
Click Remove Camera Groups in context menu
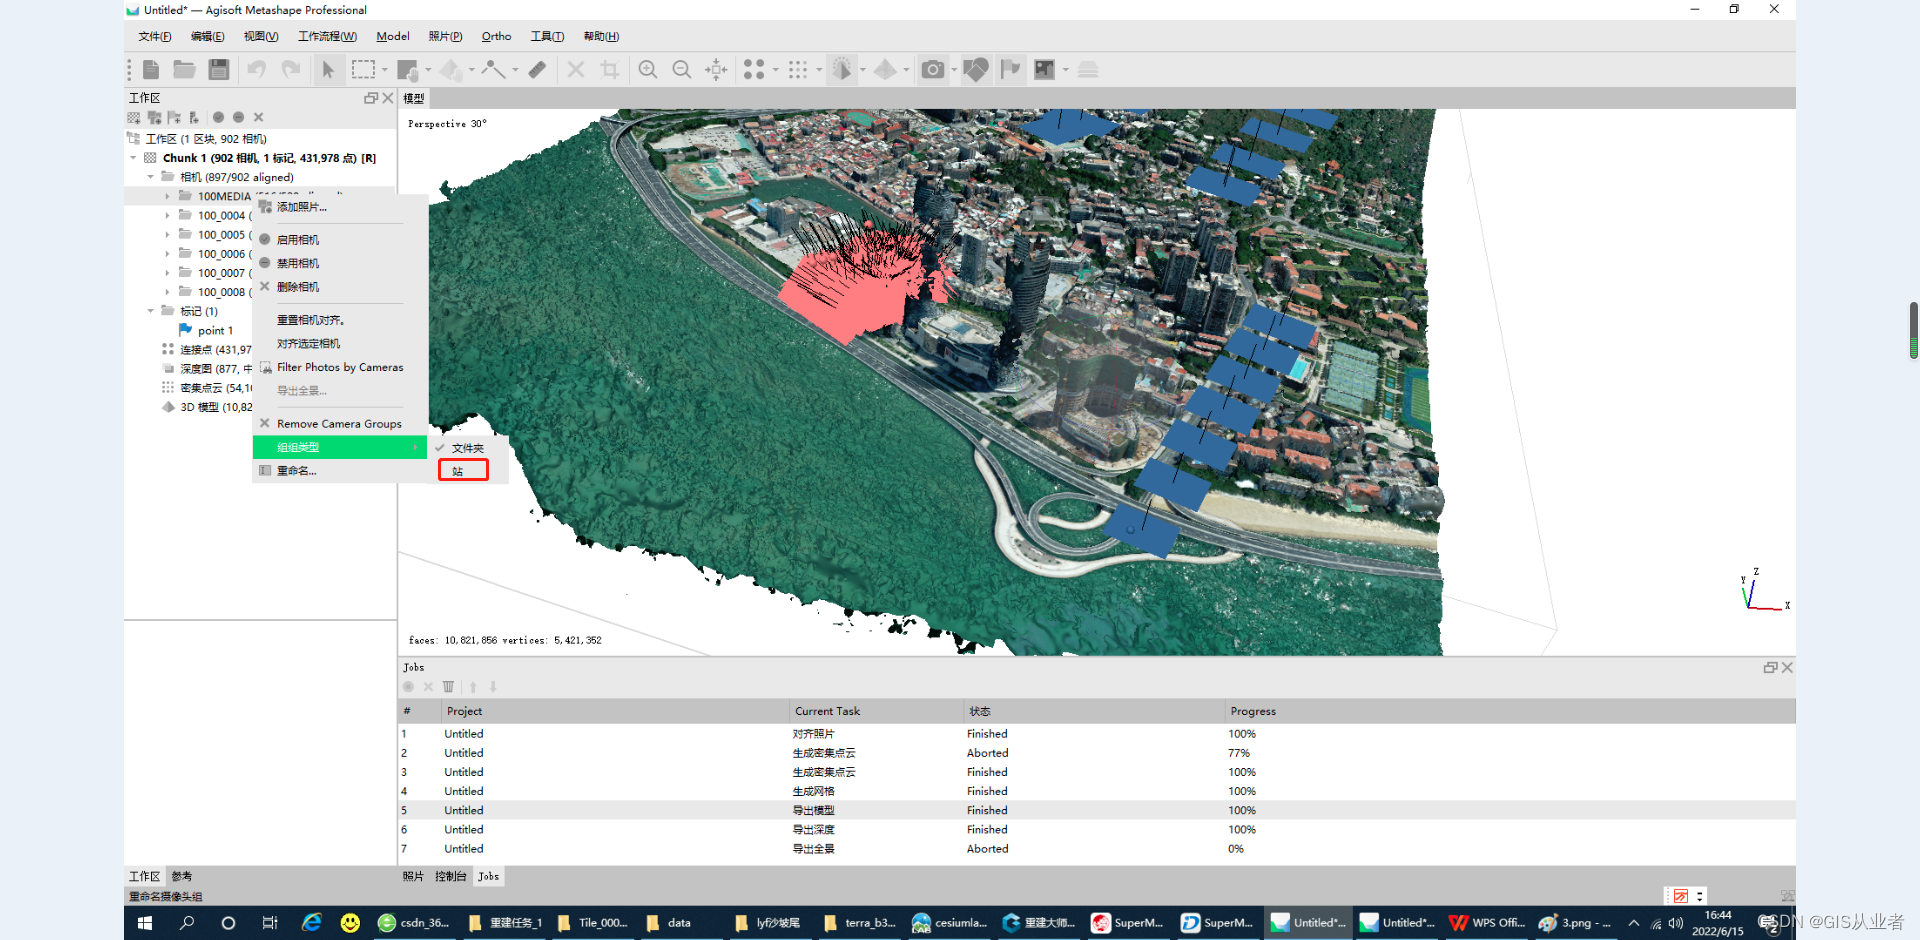339,424
